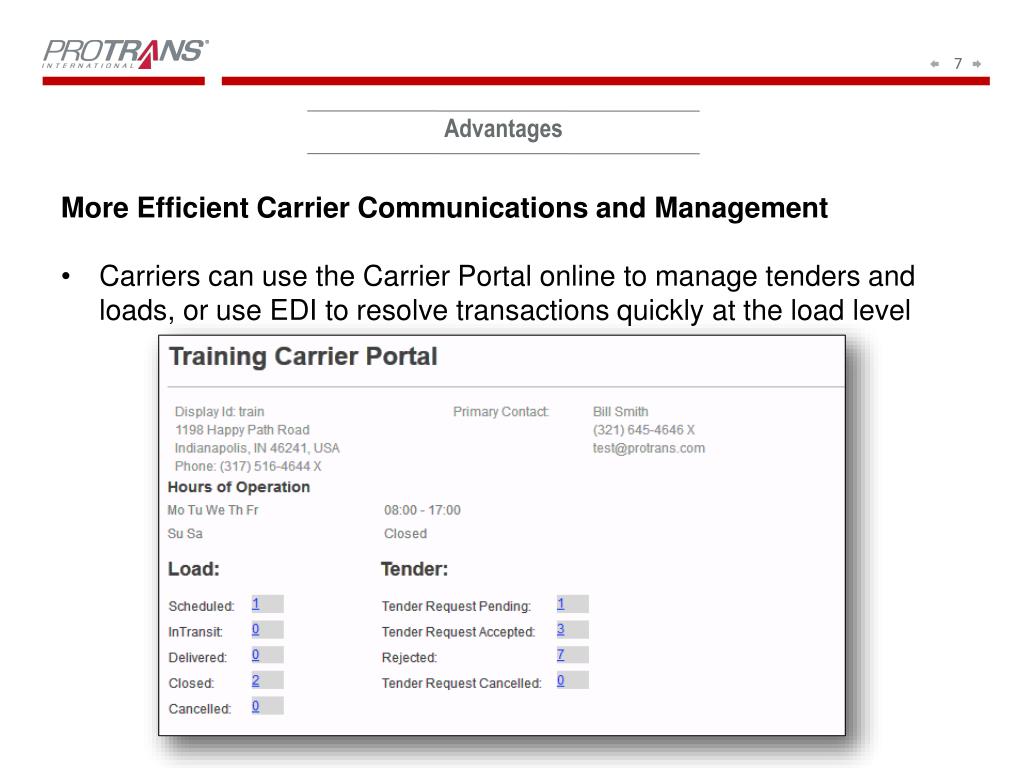The height and width of the screenshot is (768, 1024).
Task: Open Delivered loads count link
Action: tap(255, 655)
